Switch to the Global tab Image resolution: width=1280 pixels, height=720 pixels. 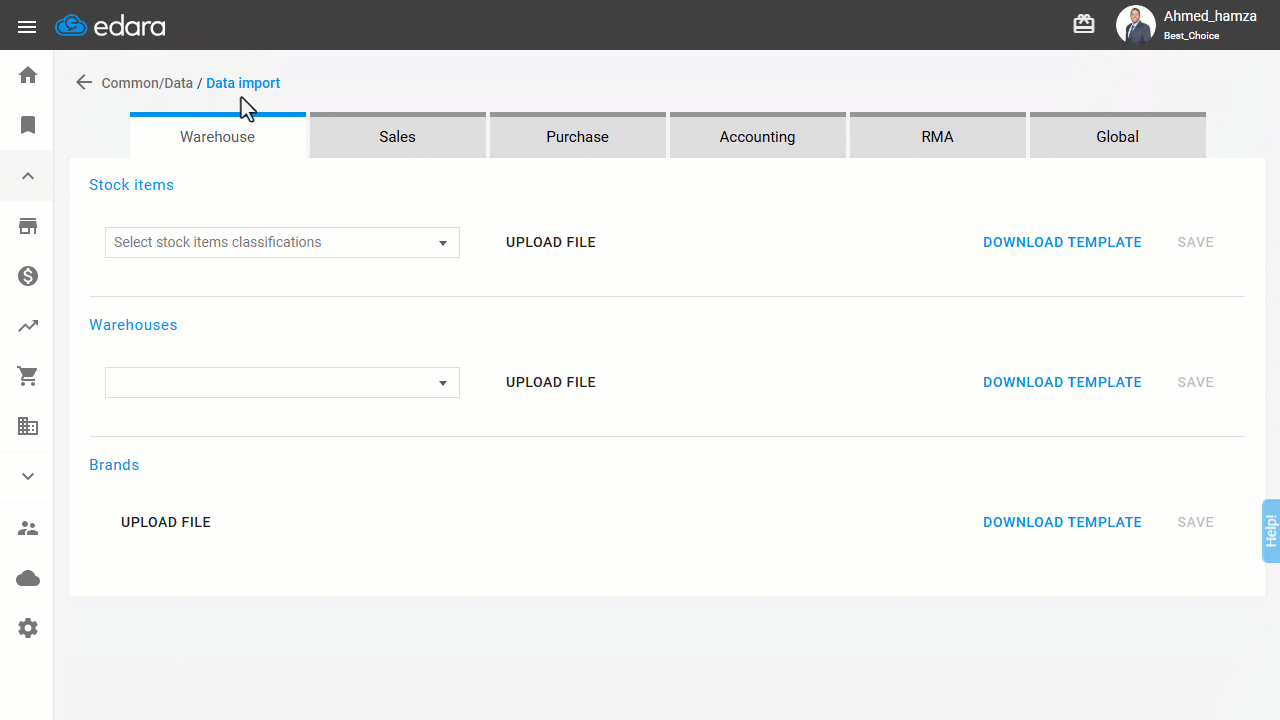[1118, 136]
